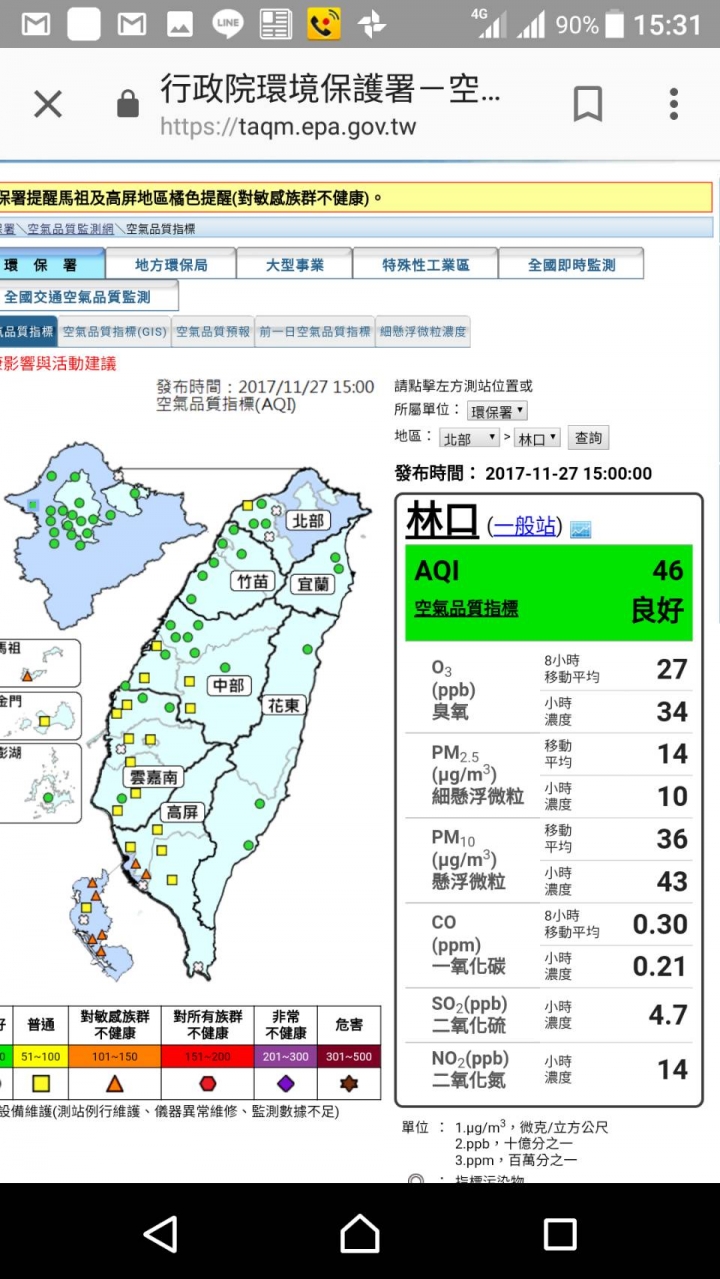Click the orange triangle legend symbol
Screen dimensions: 720x1279
pyautogui.click(x=114, y=1083)
